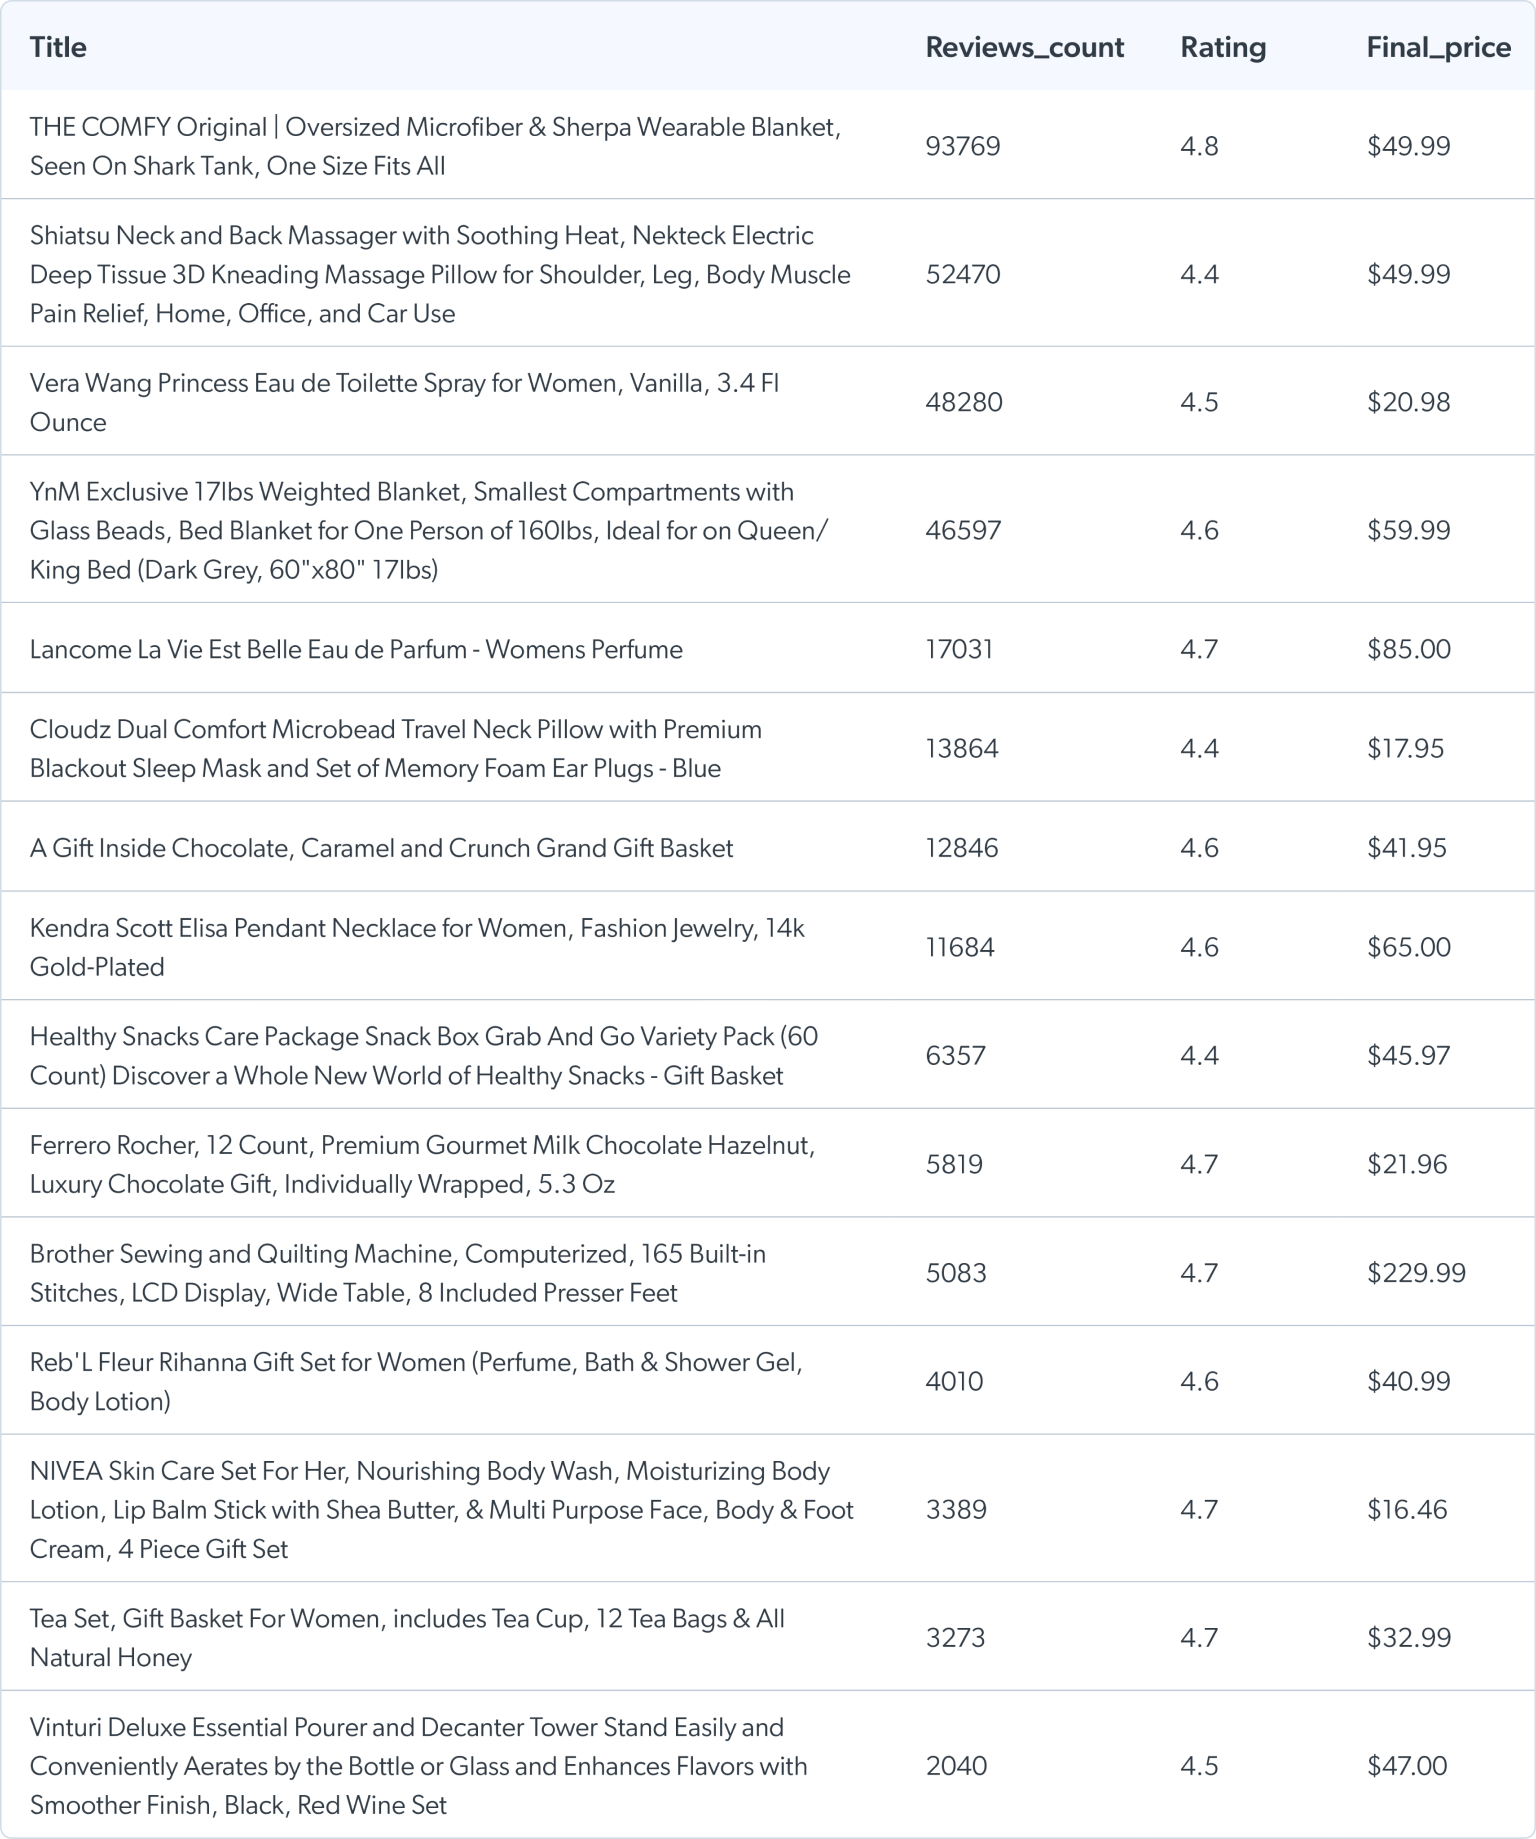Screen dimensions: 1536x1839
Task: Open the YnM Exclusive Weighted Blanket title
Action: (x=428, y=530)
